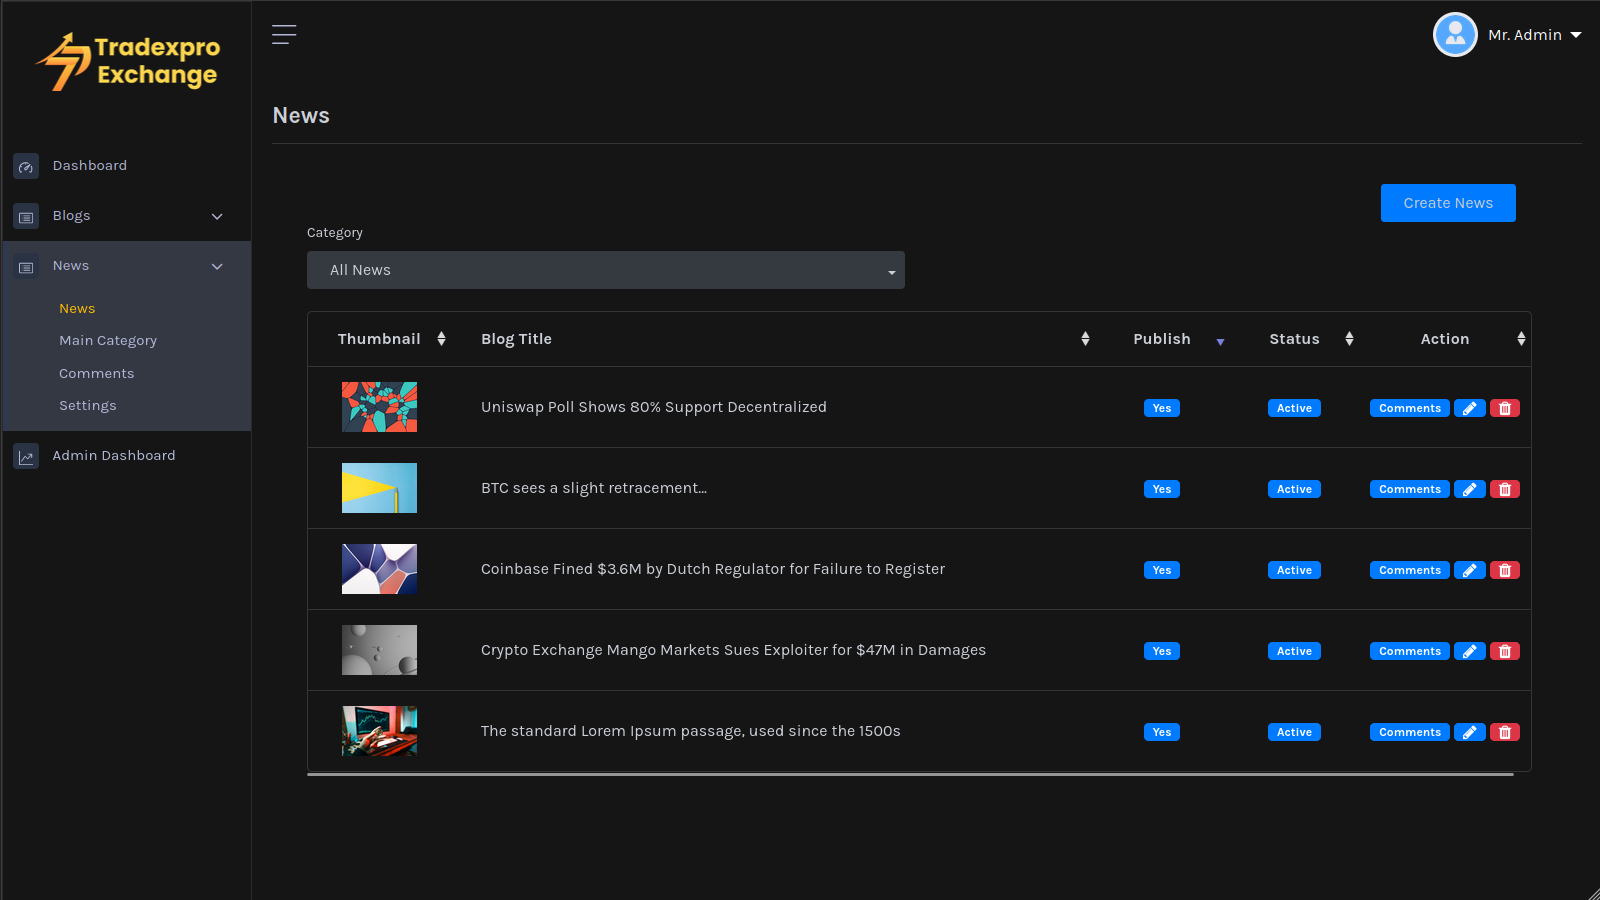This screenshot has width=1600, height=900.
Task: Click the Create News button
Action: 1447,203
